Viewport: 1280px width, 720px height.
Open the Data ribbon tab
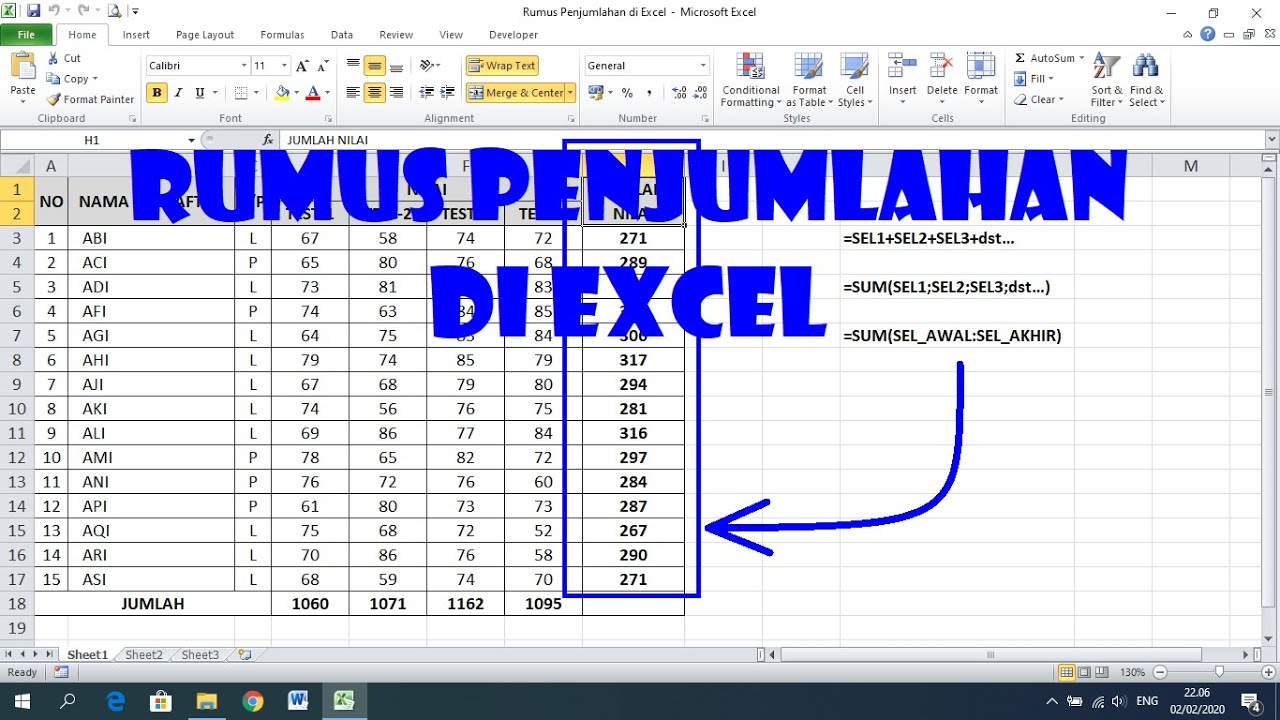pyautogui.click(x=342, y=34)
